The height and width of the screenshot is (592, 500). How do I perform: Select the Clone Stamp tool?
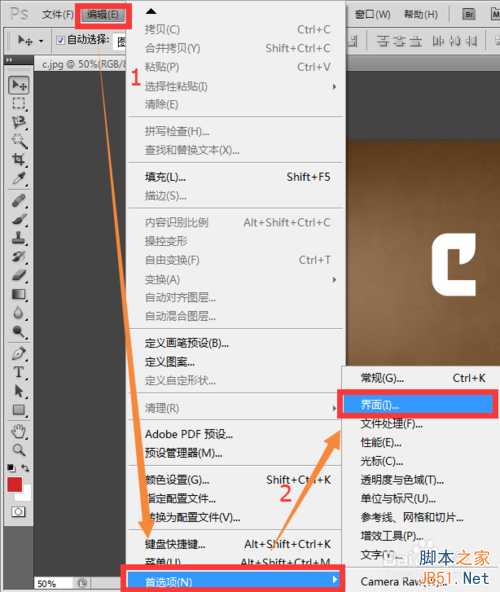(x=19, y=238)
